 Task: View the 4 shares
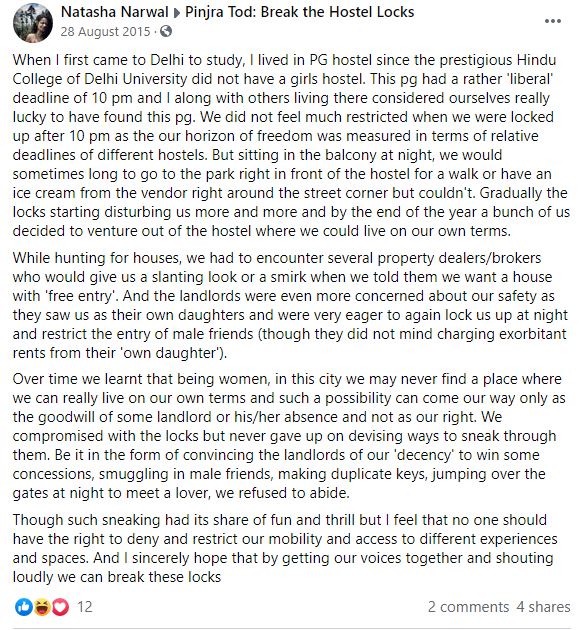pos(543,607)
